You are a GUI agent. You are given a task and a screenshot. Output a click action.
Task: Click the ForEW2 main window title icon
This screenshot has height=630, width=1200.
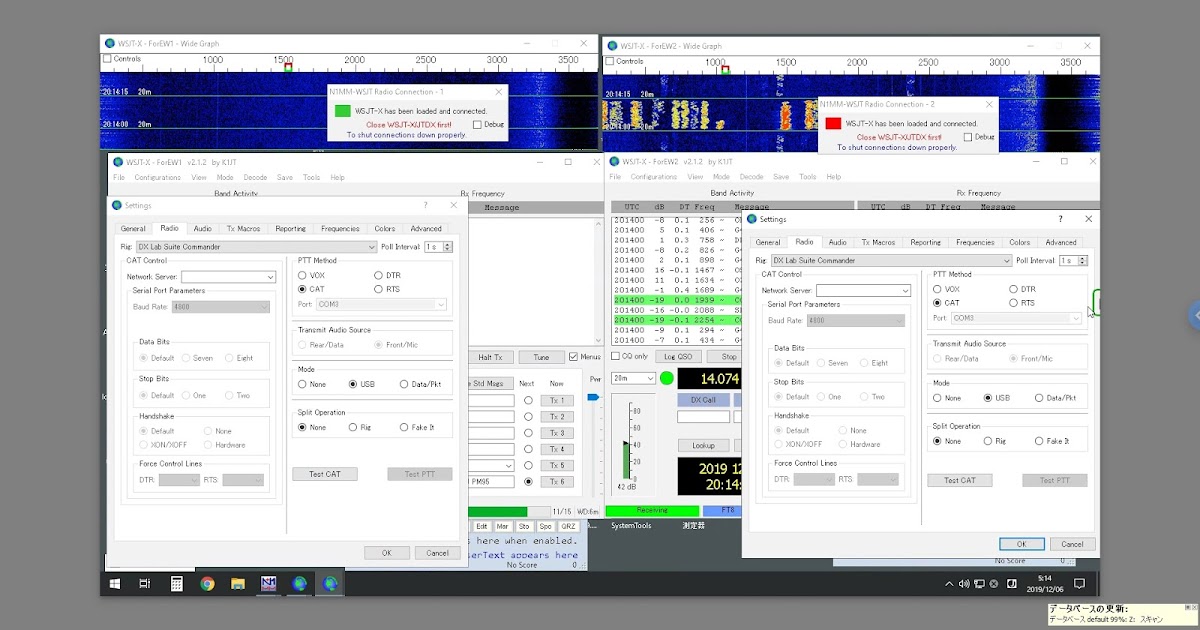point(614,161)
